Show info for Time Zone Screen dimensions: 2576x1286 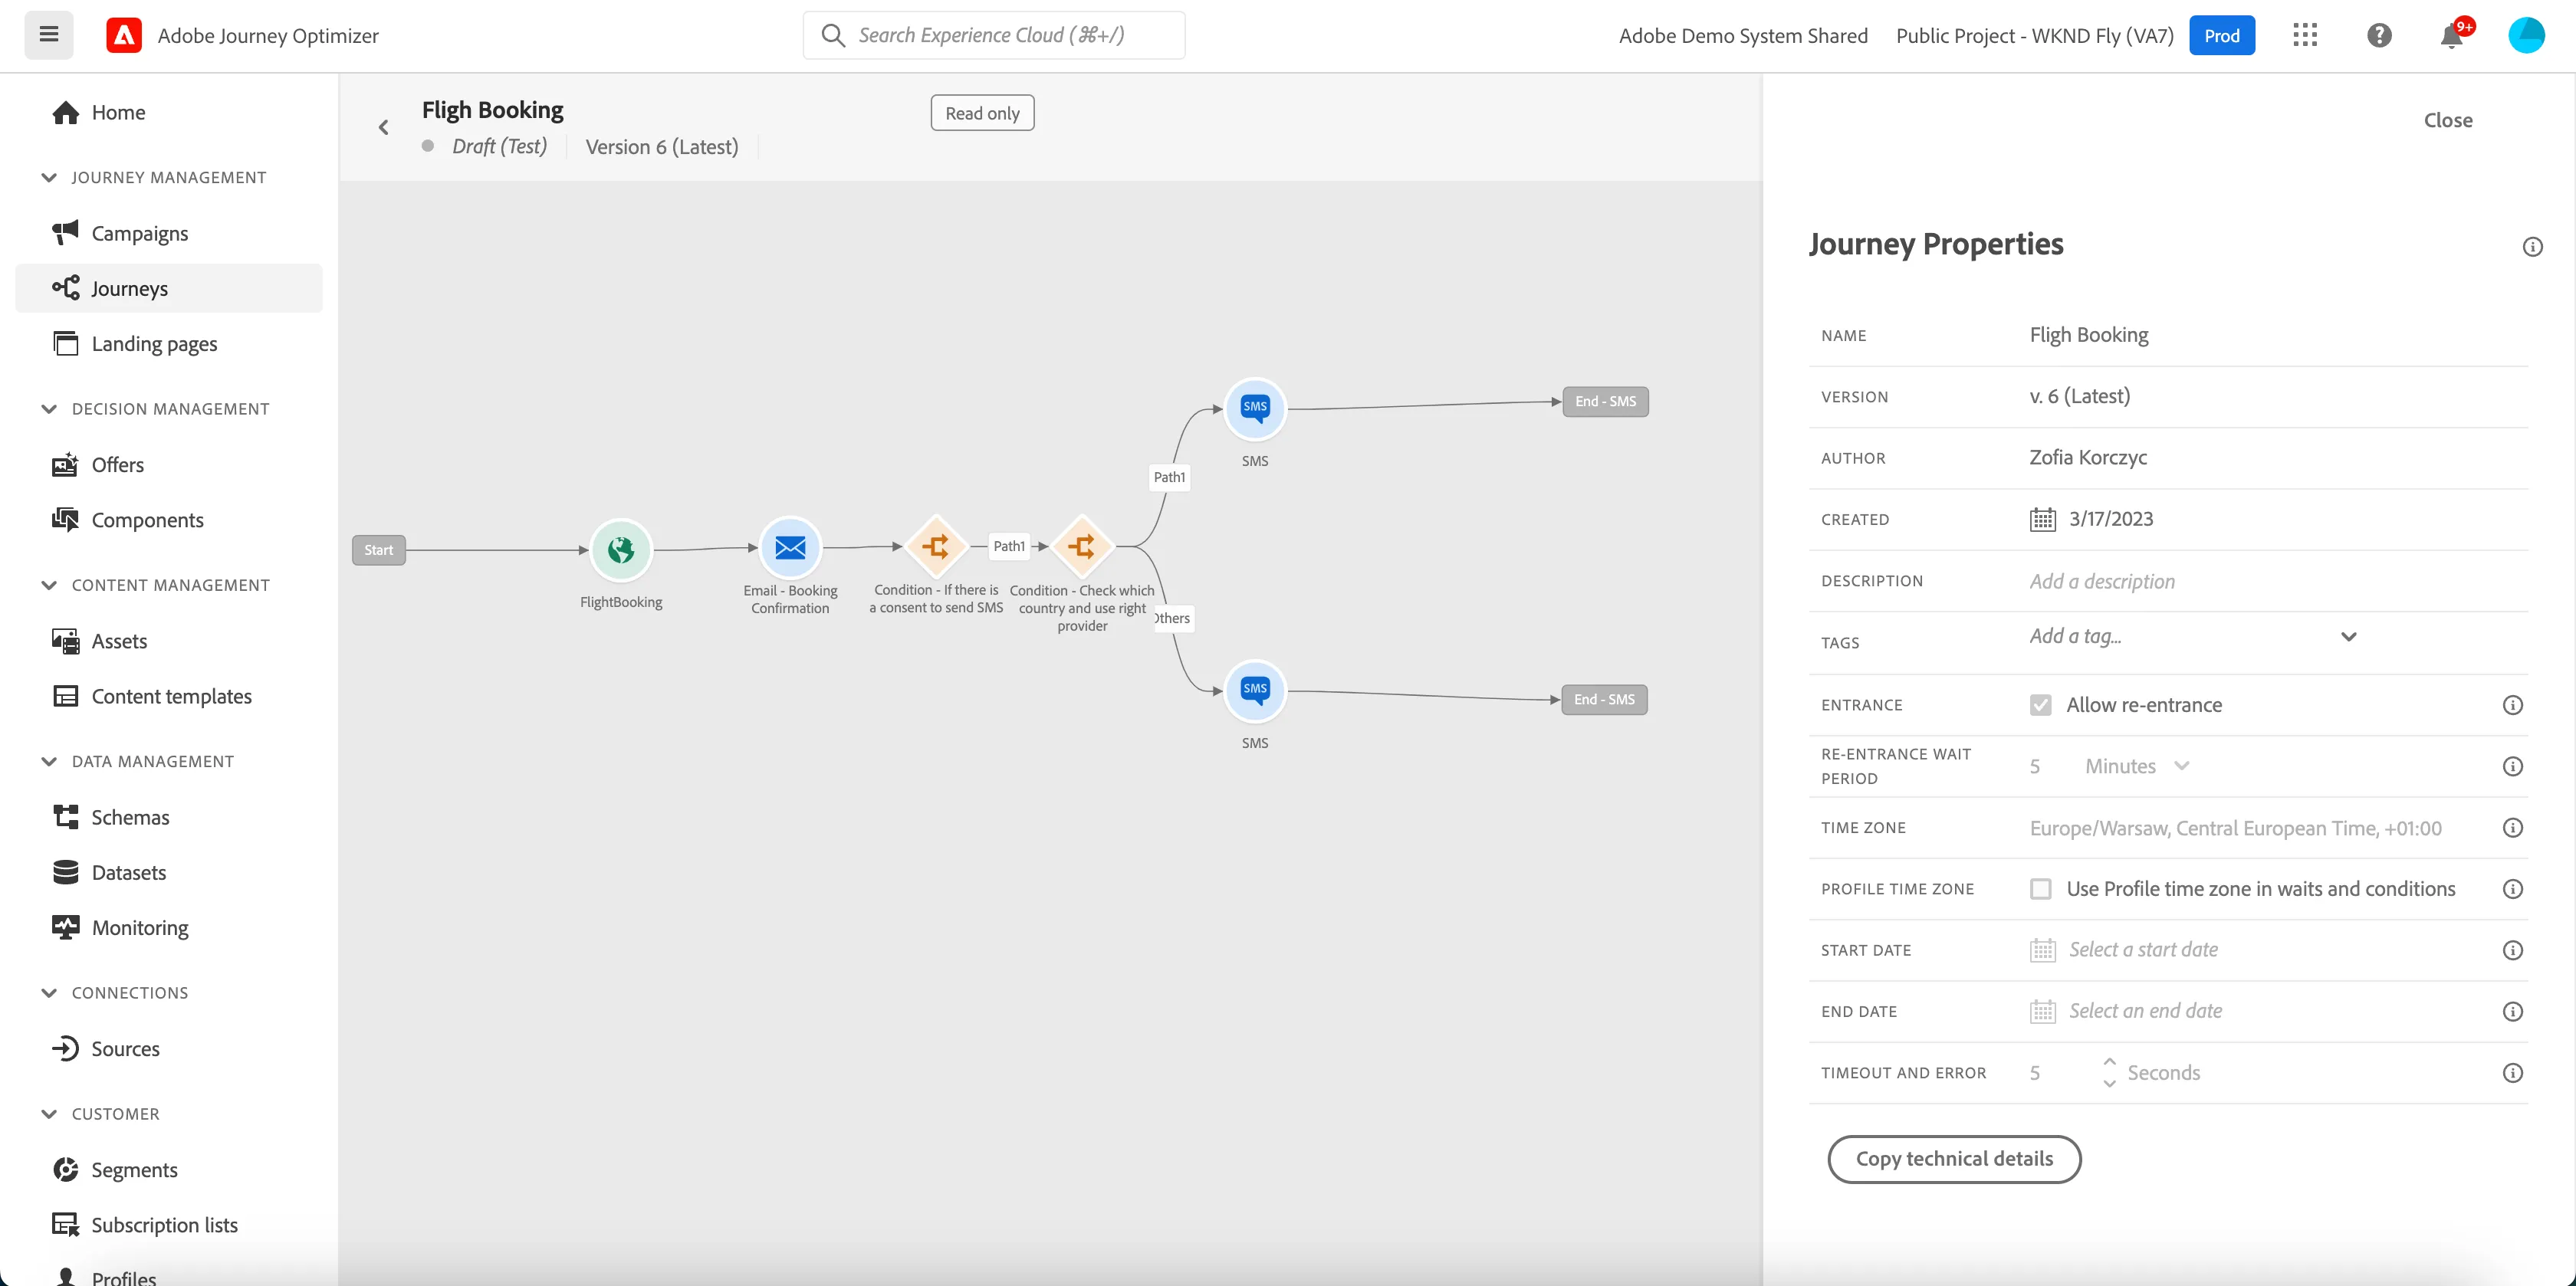tap(2512, 828)
